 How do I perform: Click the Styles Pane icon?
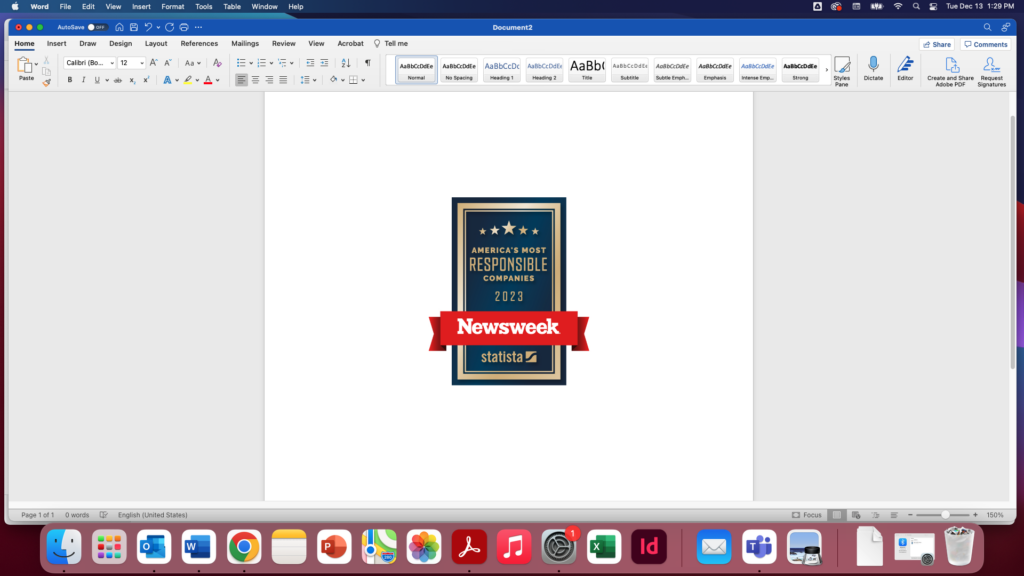pos(842,69)
